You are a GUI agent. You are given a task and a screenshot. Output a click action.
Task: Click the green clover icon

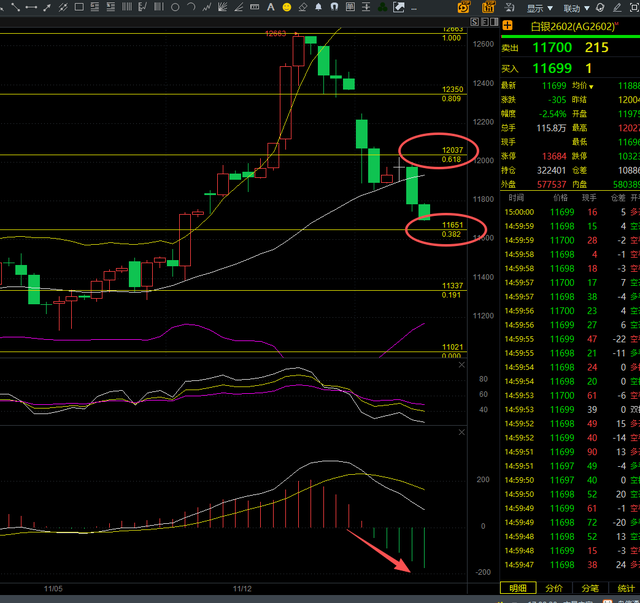382,7
